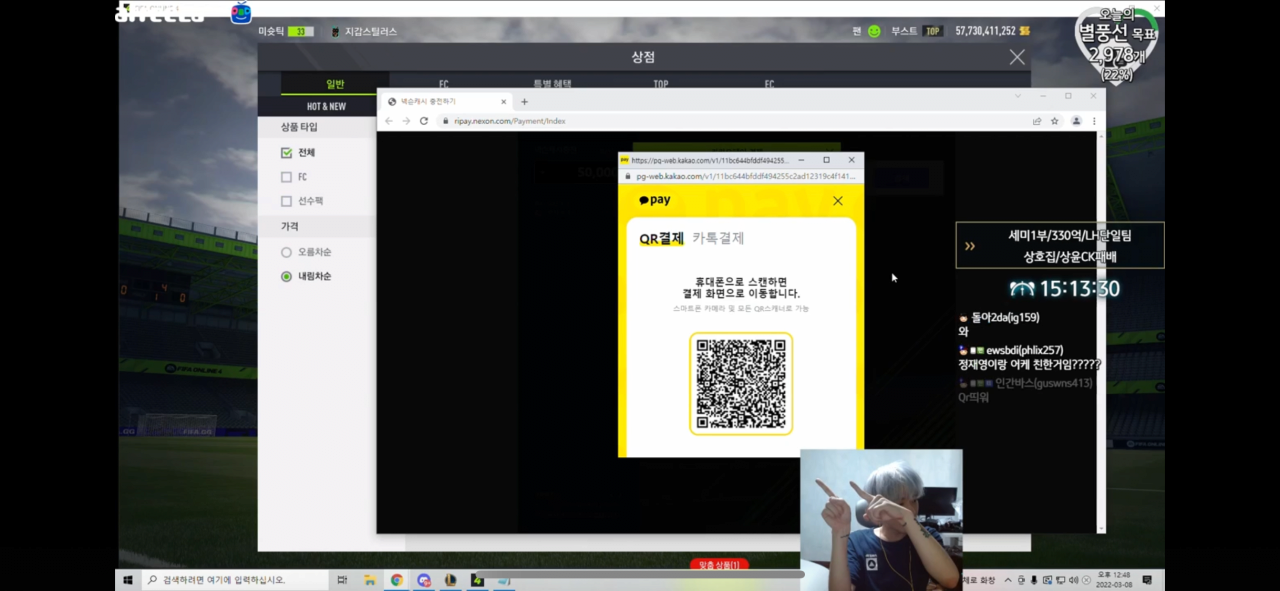The height and width of the screenshot is (591, 1280).
Task: Click the 부스트 TOP indicator
Action: pos(917,31)
